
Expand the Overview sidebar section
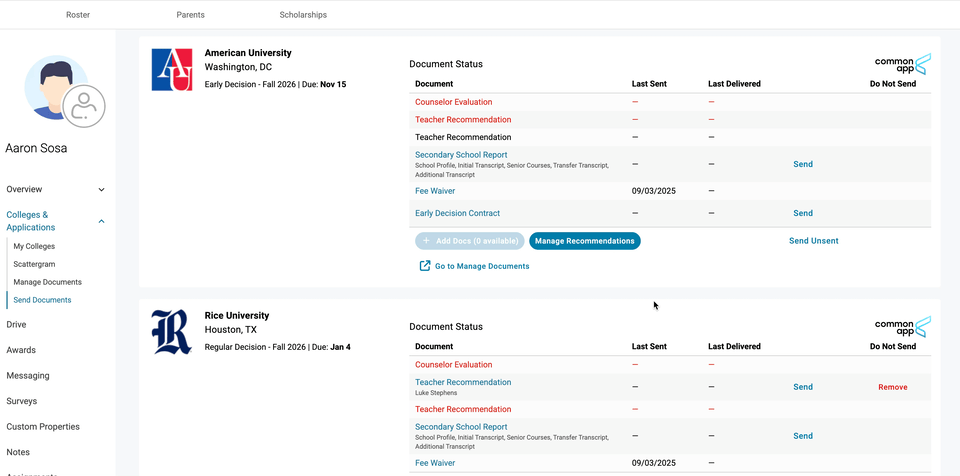(x=101, y=189)
